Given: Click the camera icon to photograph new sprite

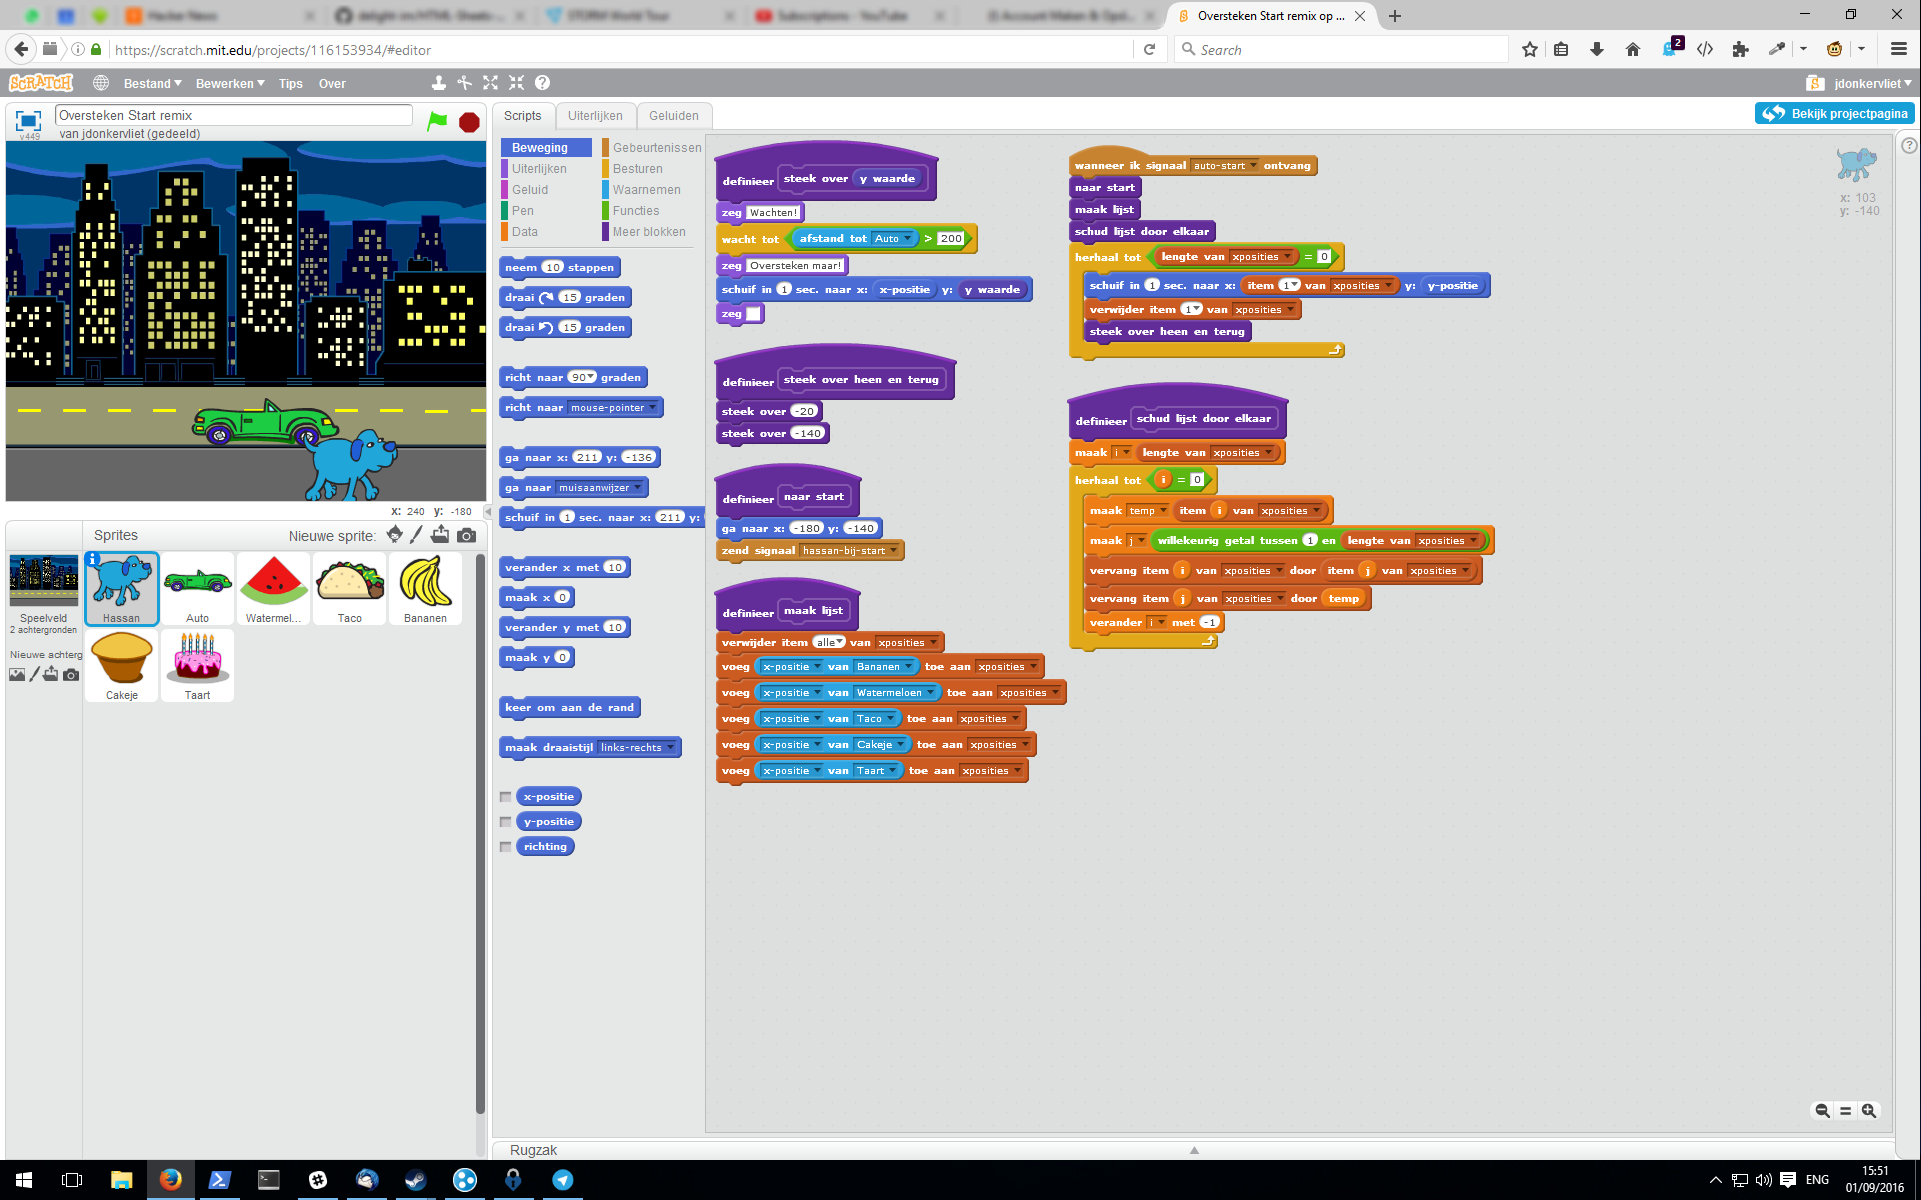Looking at the screenshot, I should click(x=465, y=535).
